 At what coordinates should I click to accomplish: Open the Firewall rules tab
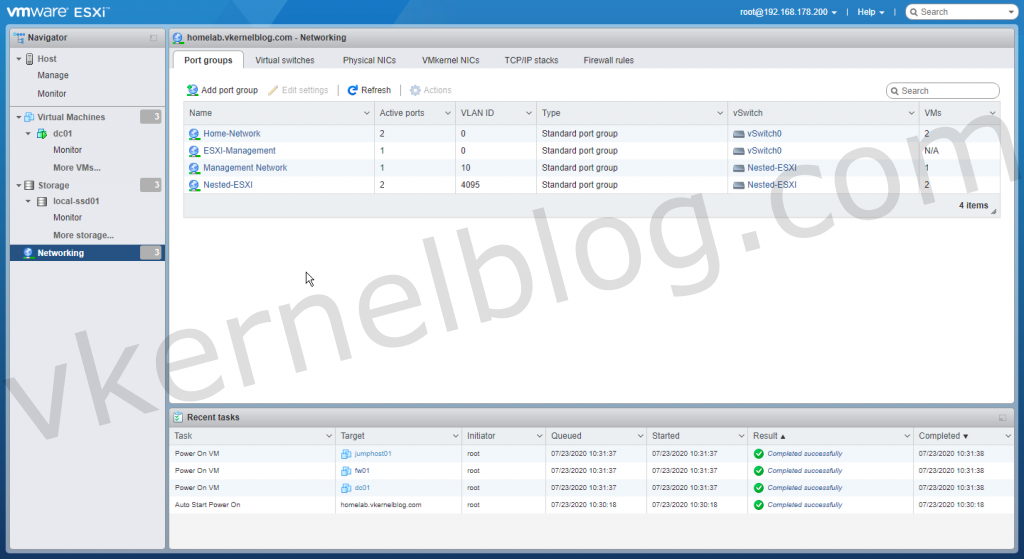click(608, 60)
